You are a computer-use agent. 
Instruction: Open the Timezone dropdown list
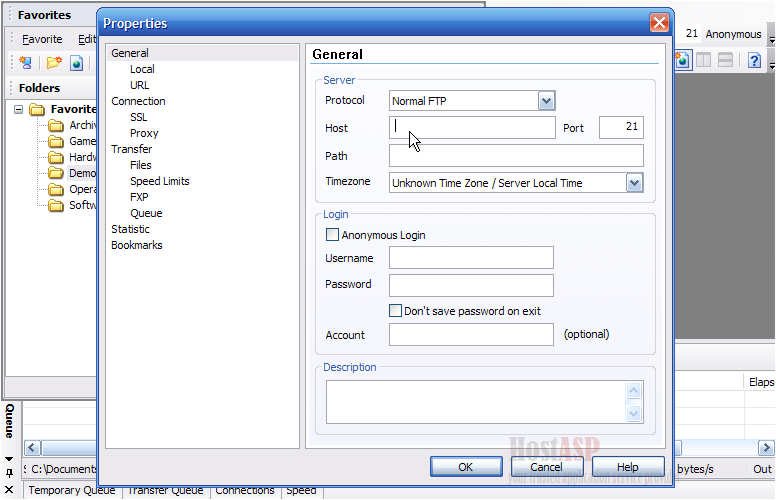(634, 183)
